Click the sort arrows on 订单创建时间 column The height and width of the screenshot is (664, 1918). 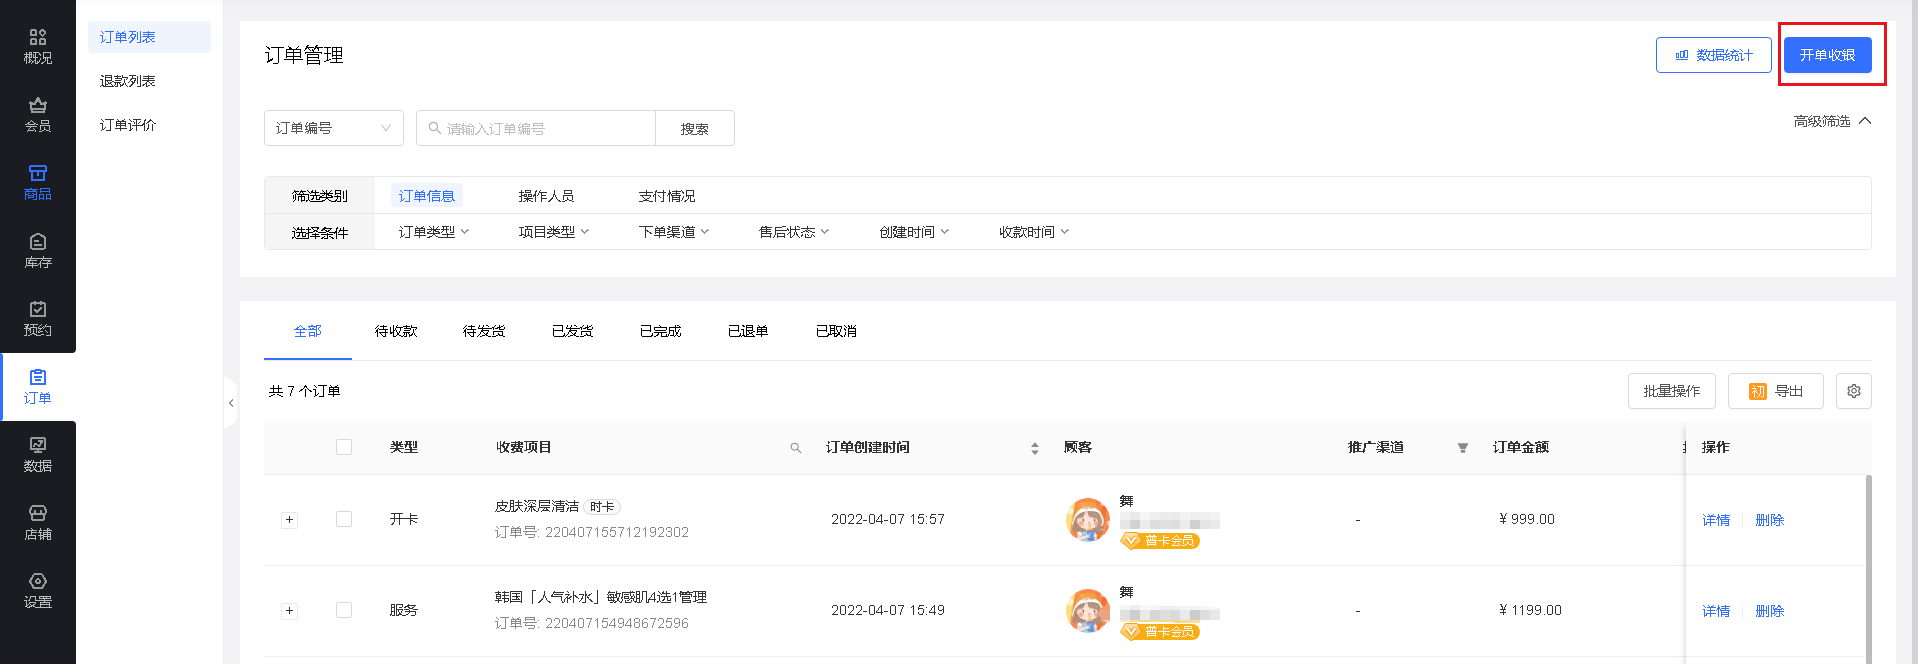[x=1035, y=448]
